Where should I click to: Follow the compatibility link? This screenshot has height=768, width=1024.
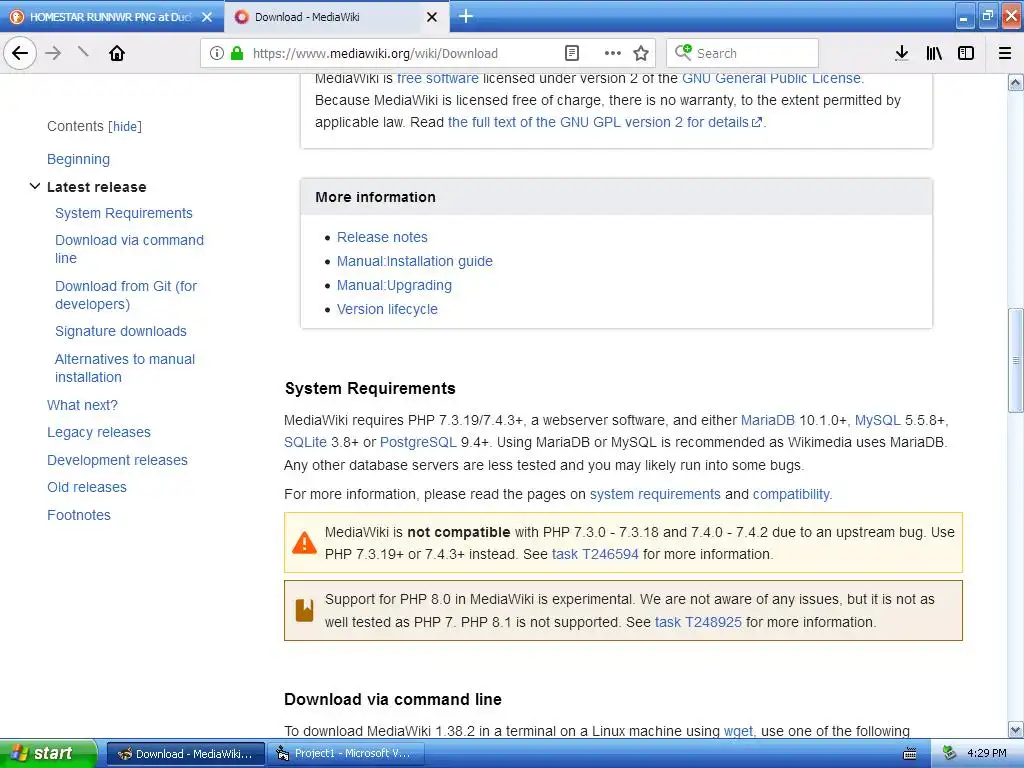[x=792, y=494]
